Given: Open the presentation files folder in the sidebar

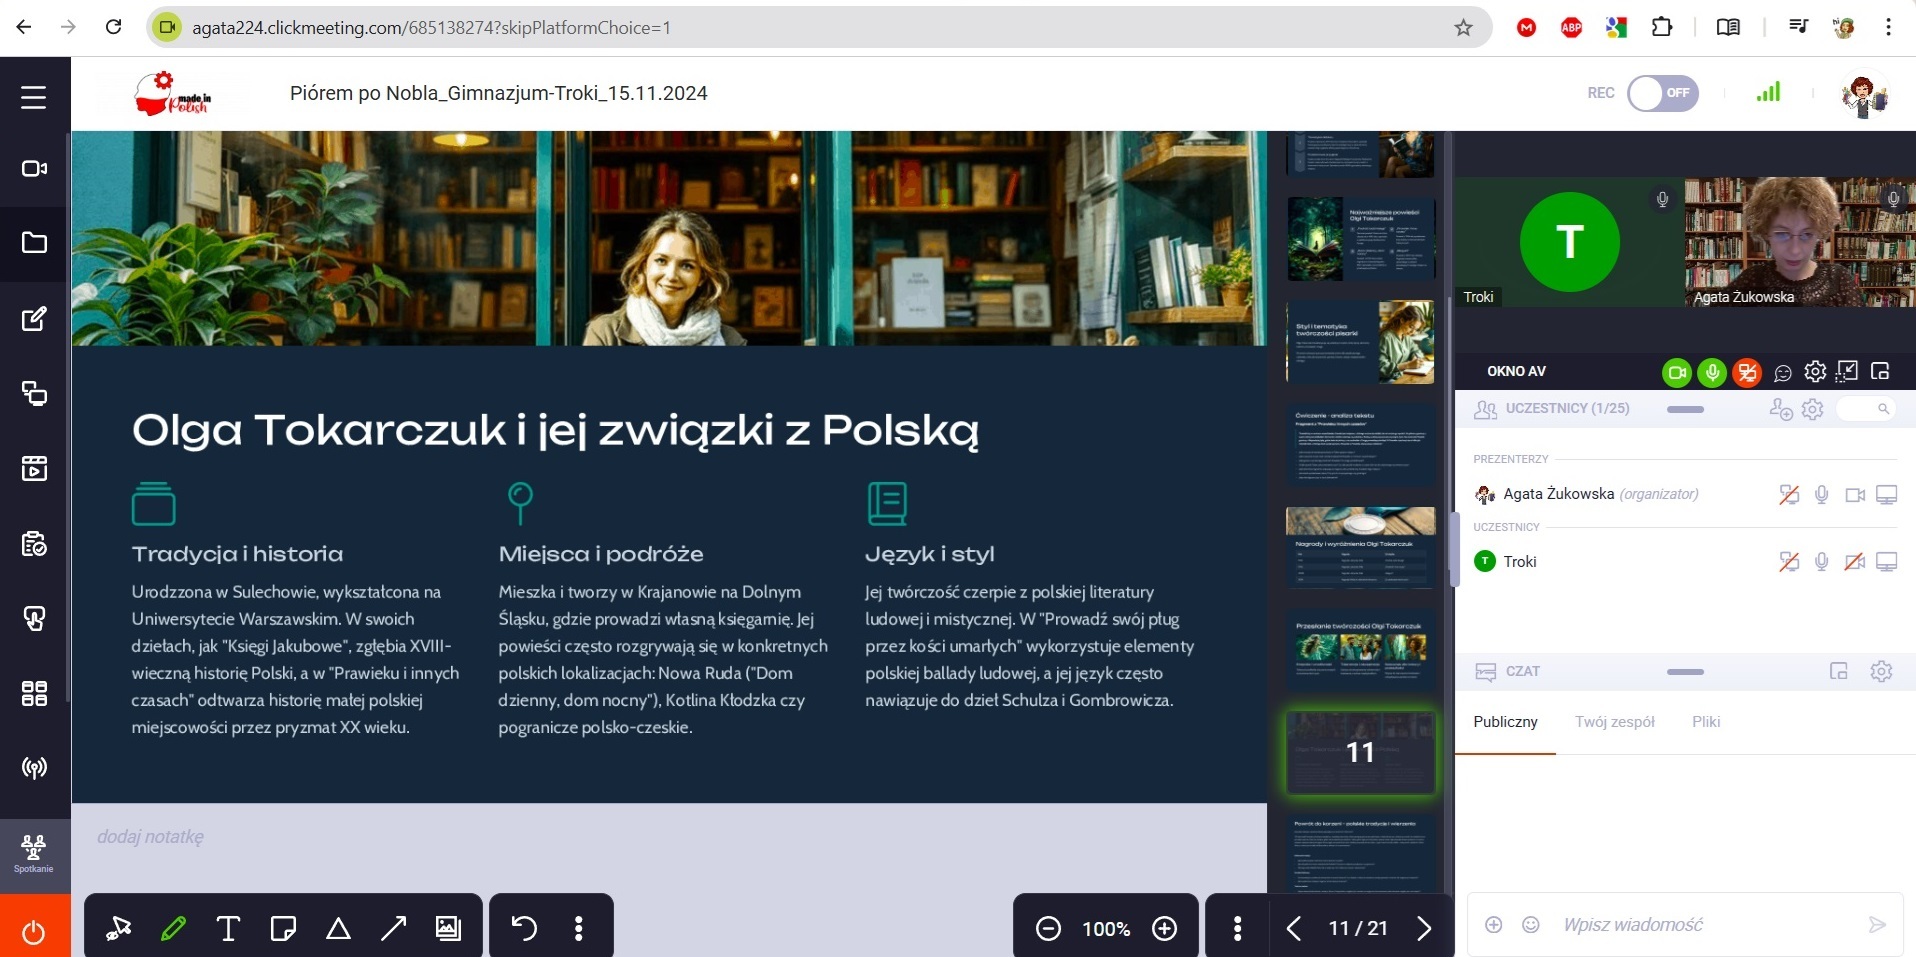Looking at the screenshot, I should tap(34, 243).
